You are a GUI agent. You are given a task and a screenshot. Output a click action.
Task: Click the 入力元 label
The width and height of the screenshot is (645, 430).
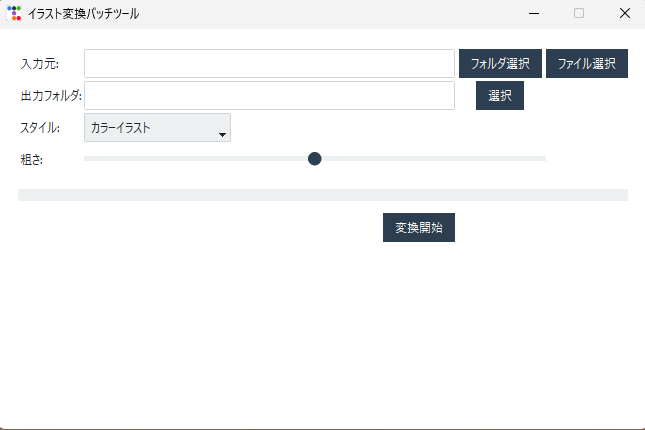(40, 64)
